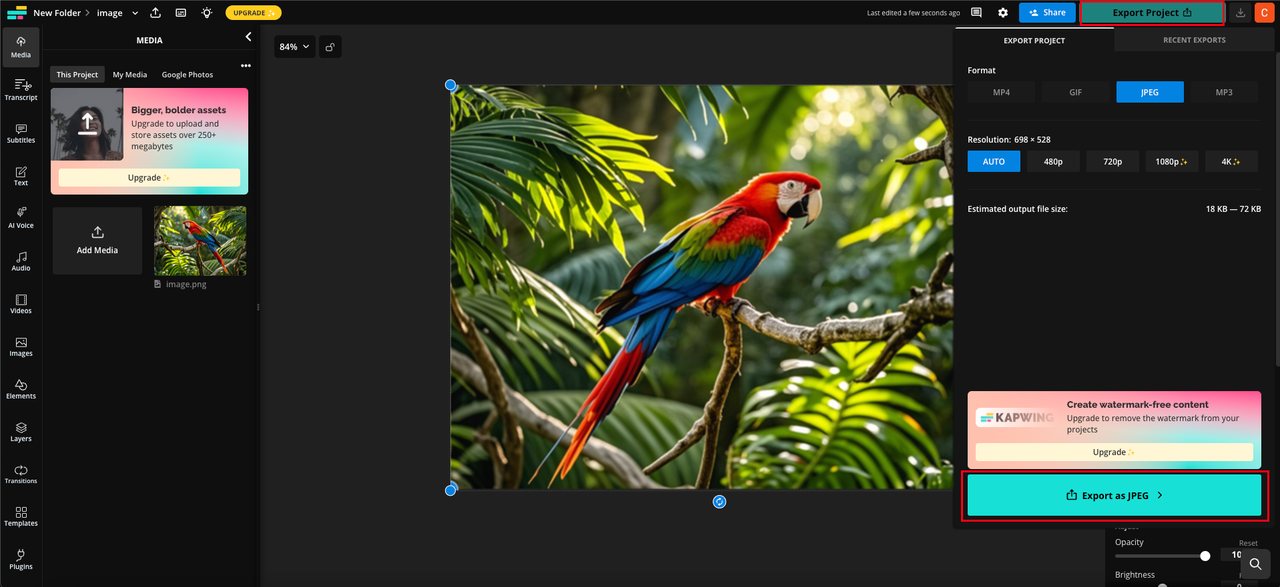Screen dimensions: 1280x587
Task: Expand the project name dropdown arrow
Action: click(x=135, y=13)
